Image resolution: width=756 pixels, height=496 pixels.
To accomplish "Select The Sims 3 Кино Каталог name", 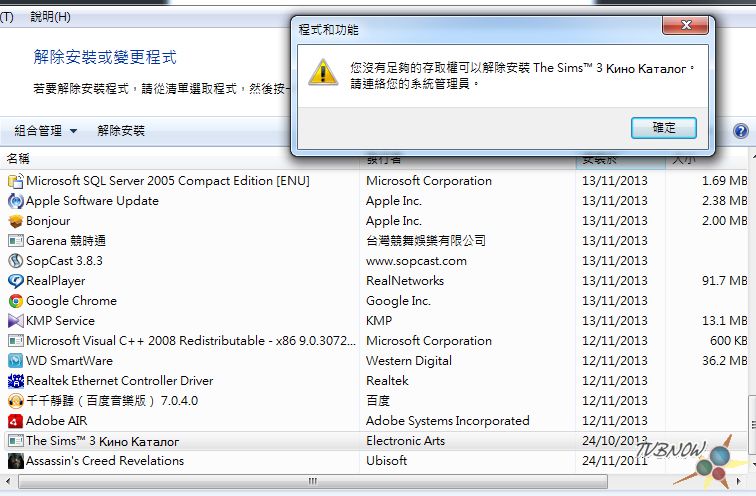I will point(102,441).
